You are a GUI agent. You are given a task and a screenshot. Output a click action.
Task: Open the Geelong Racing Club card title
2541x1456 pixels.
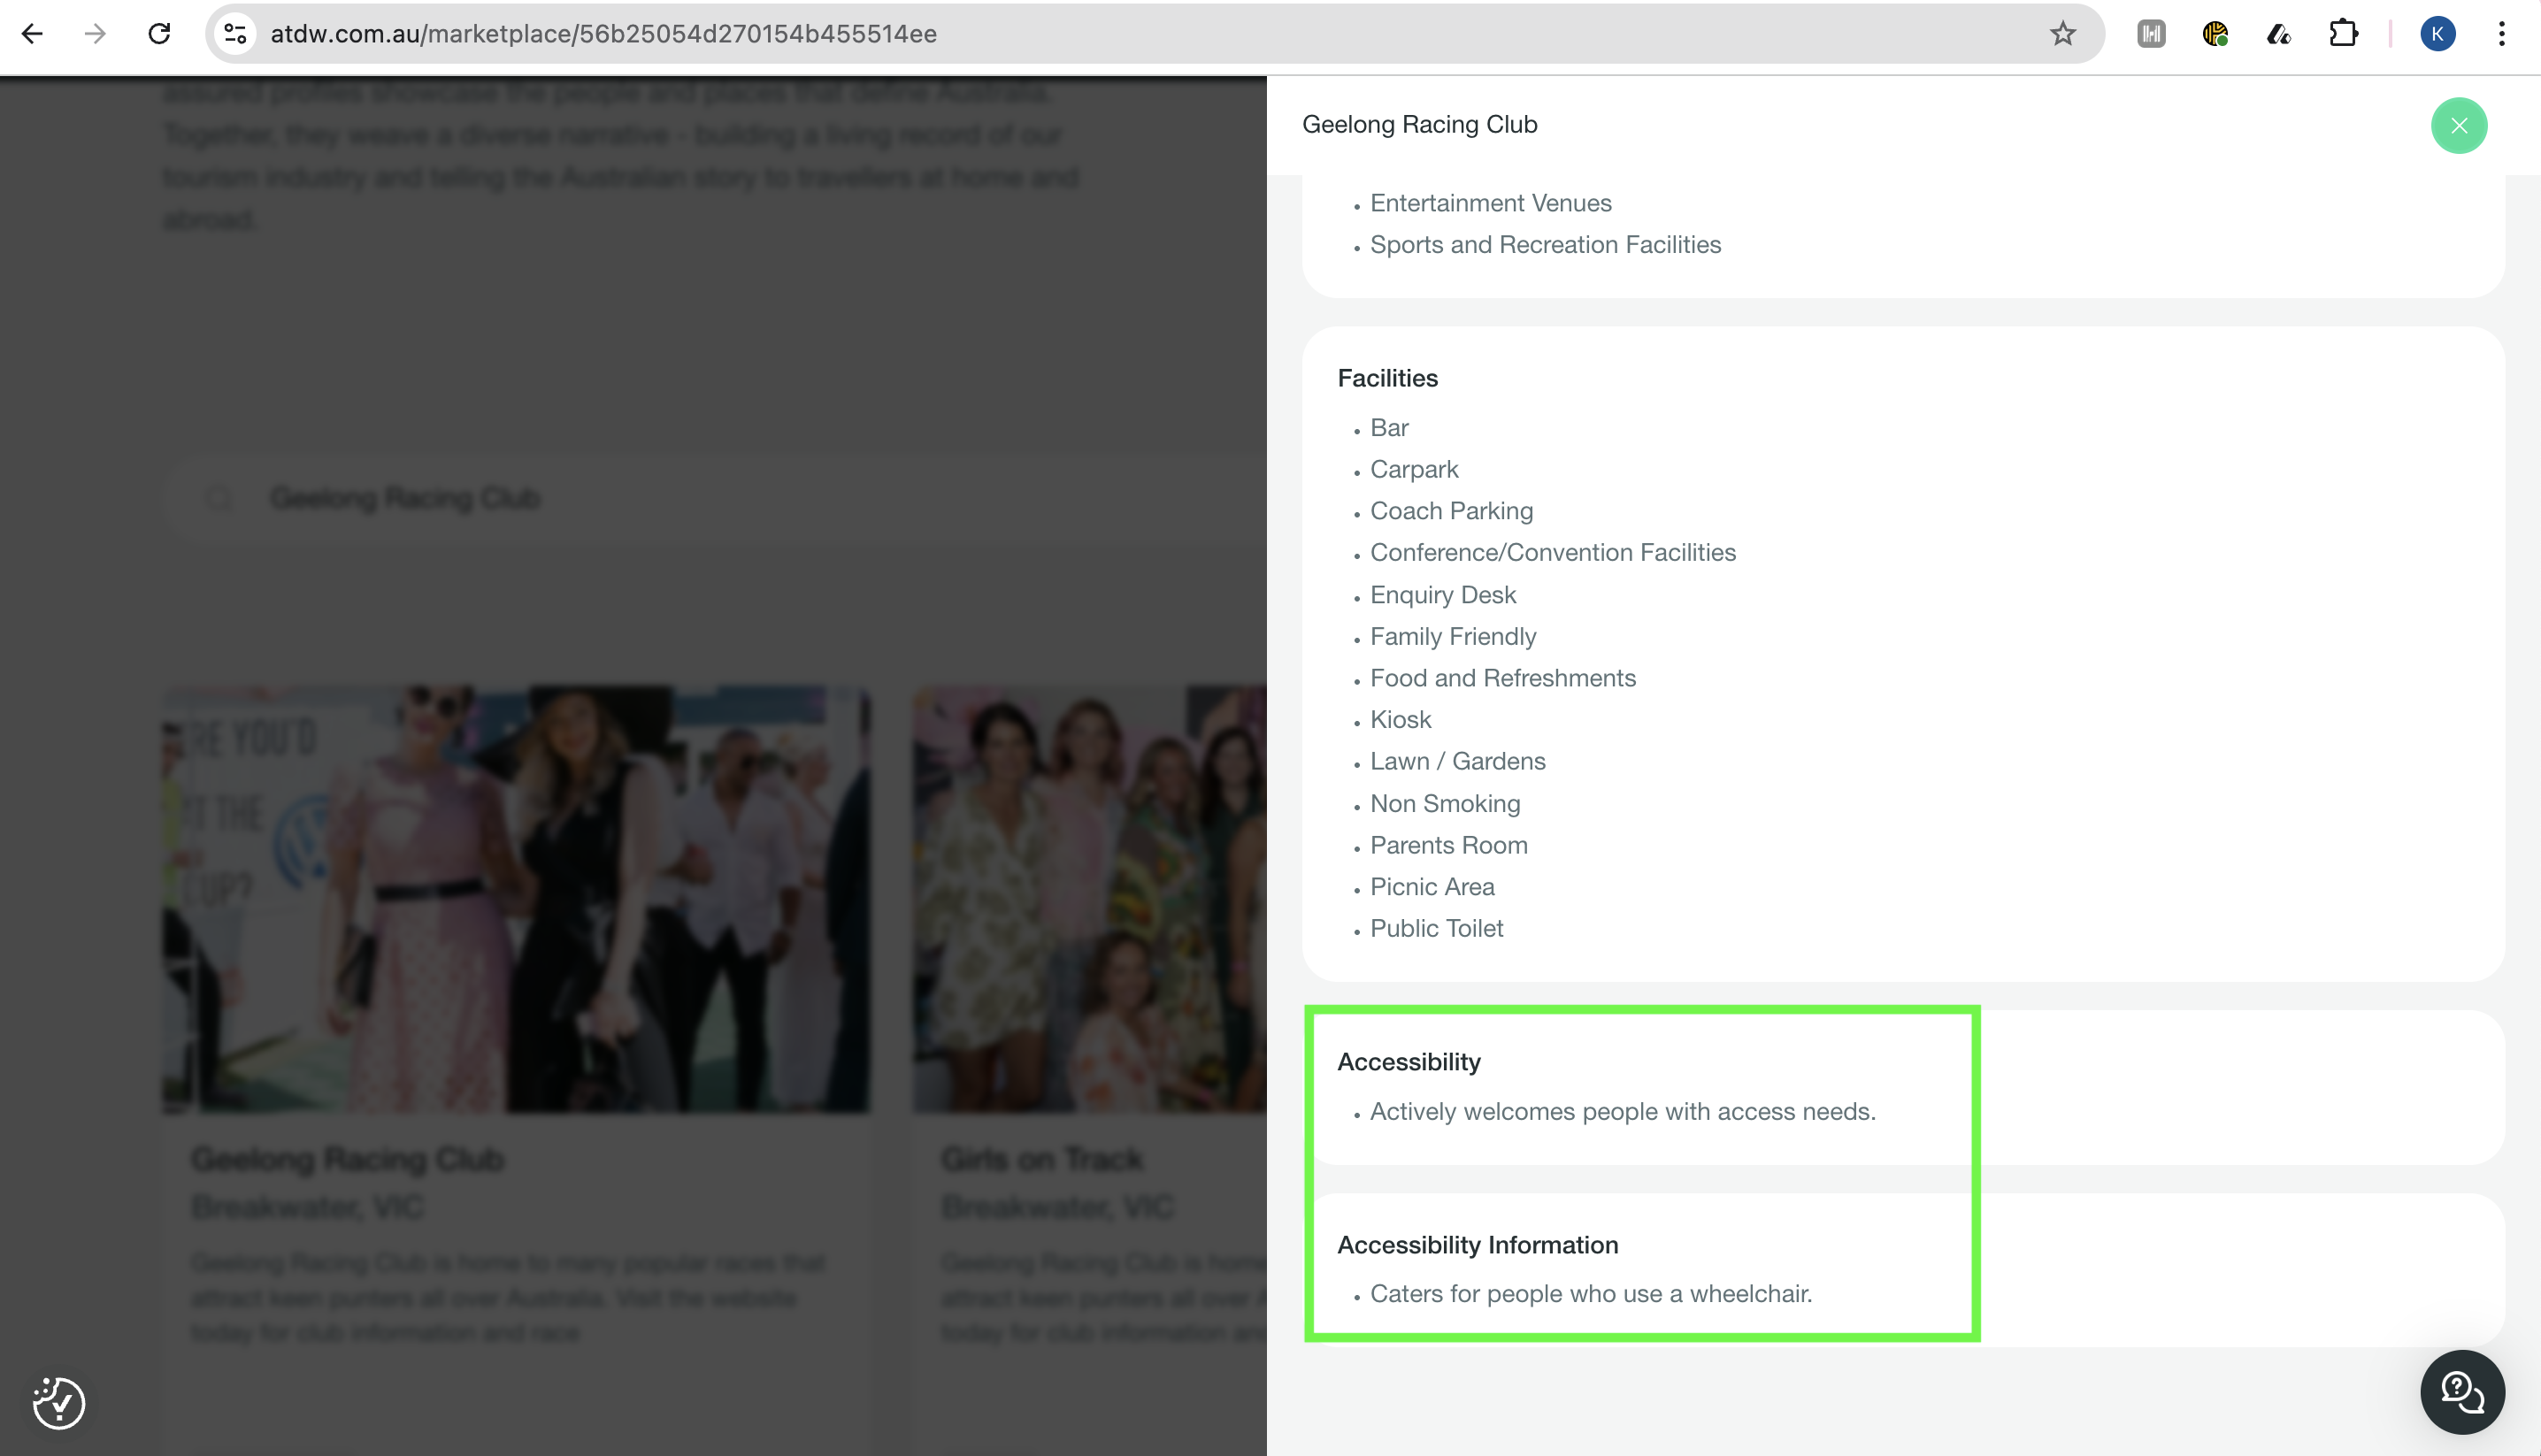[348, 1159]
